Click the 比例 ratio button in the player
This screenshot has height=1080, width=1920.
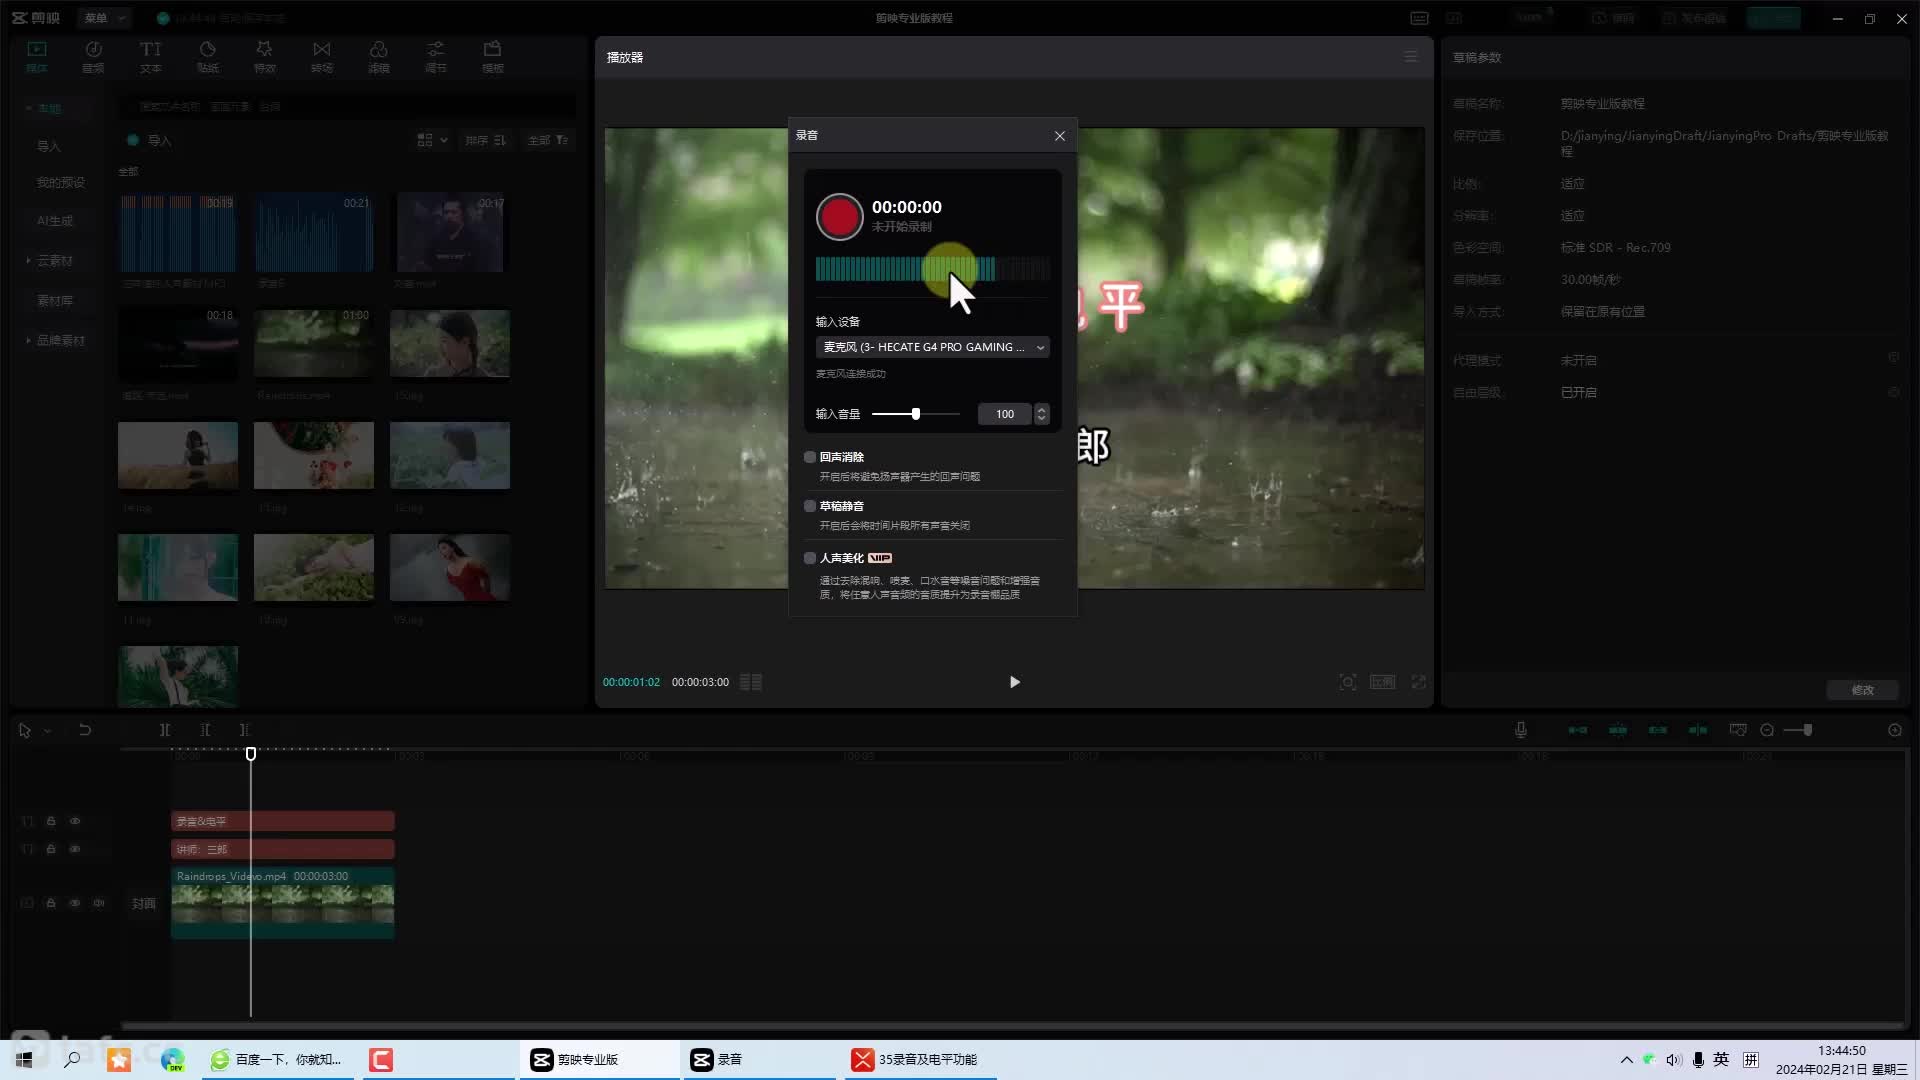click(x=1383, y=682)
